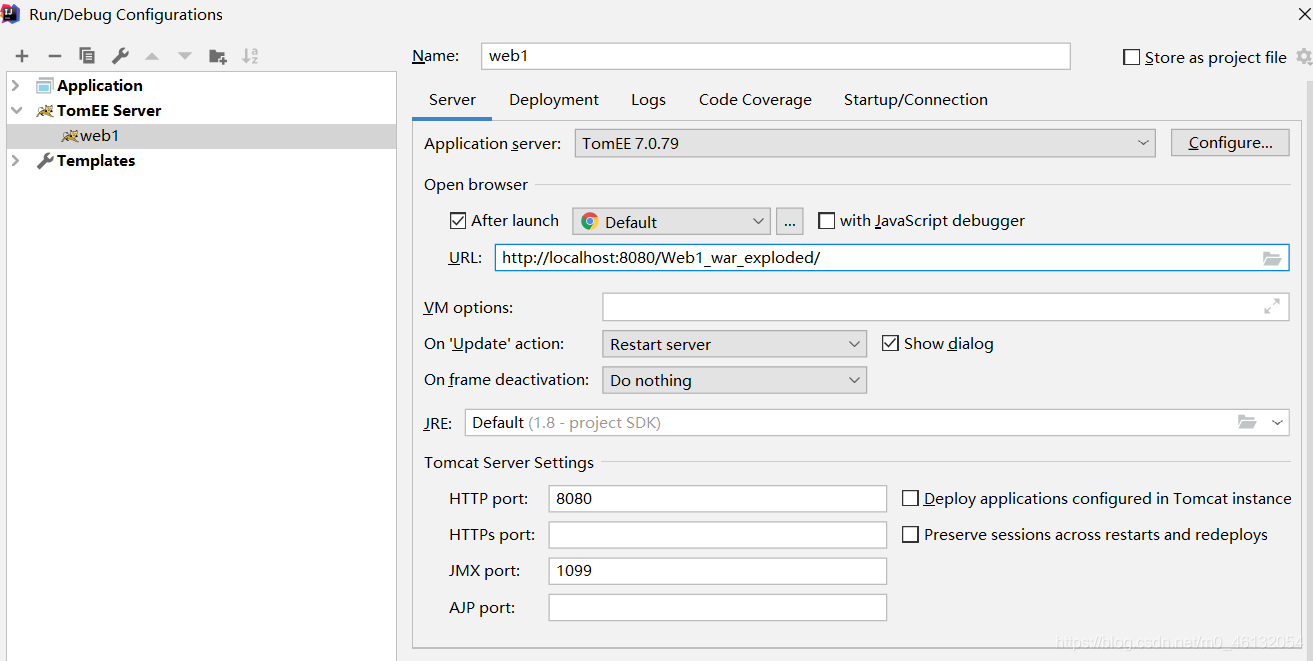Sort configurations alphabetically

250,56
